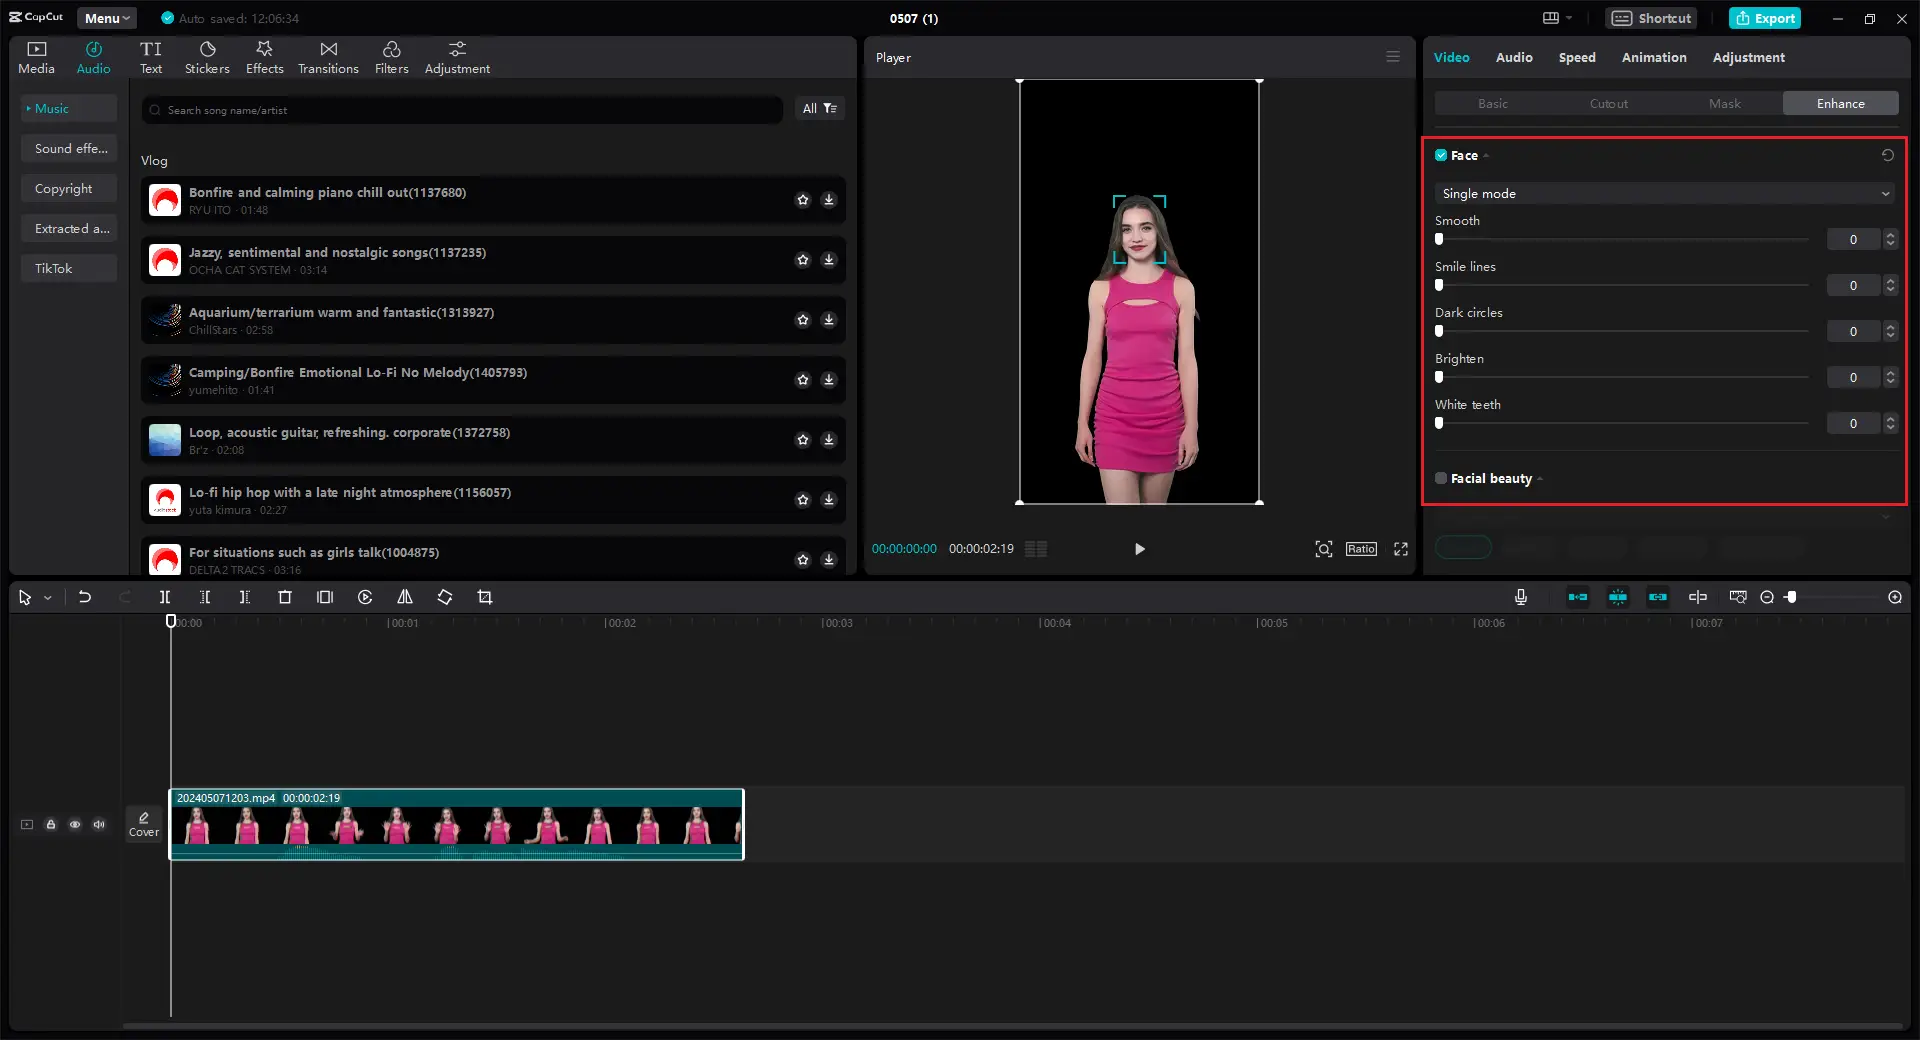
Task: Download the Bonfire and calming piano track
Action: [x=828, y=200]
